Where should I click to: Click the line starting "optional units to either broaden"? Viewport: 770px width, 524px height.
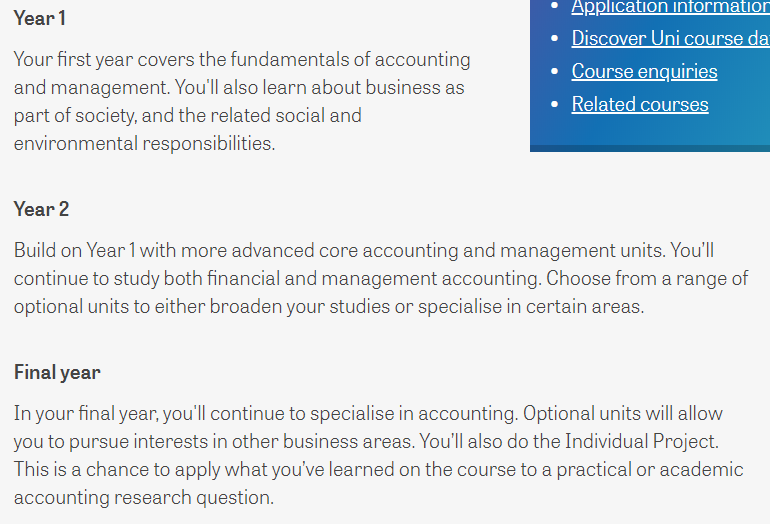click(329, 306)
